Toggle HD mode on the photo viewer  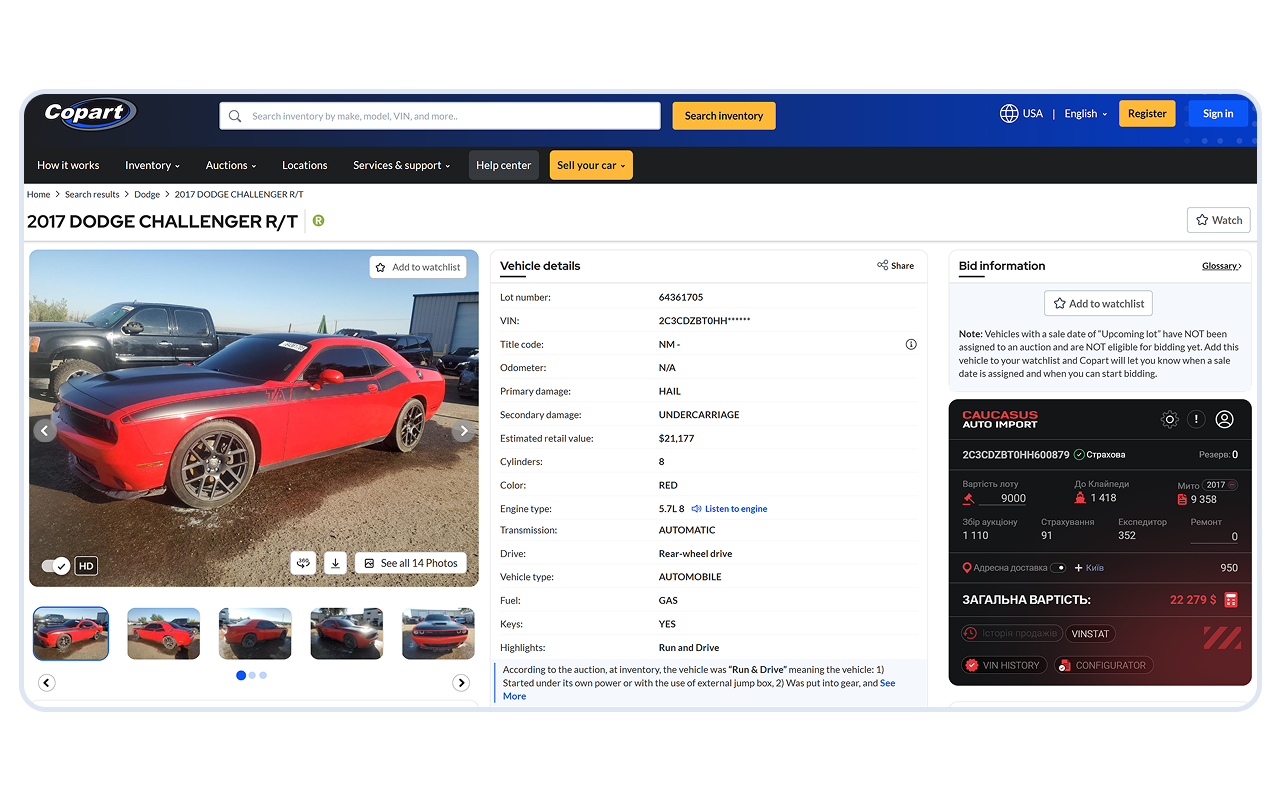(86, 565)
